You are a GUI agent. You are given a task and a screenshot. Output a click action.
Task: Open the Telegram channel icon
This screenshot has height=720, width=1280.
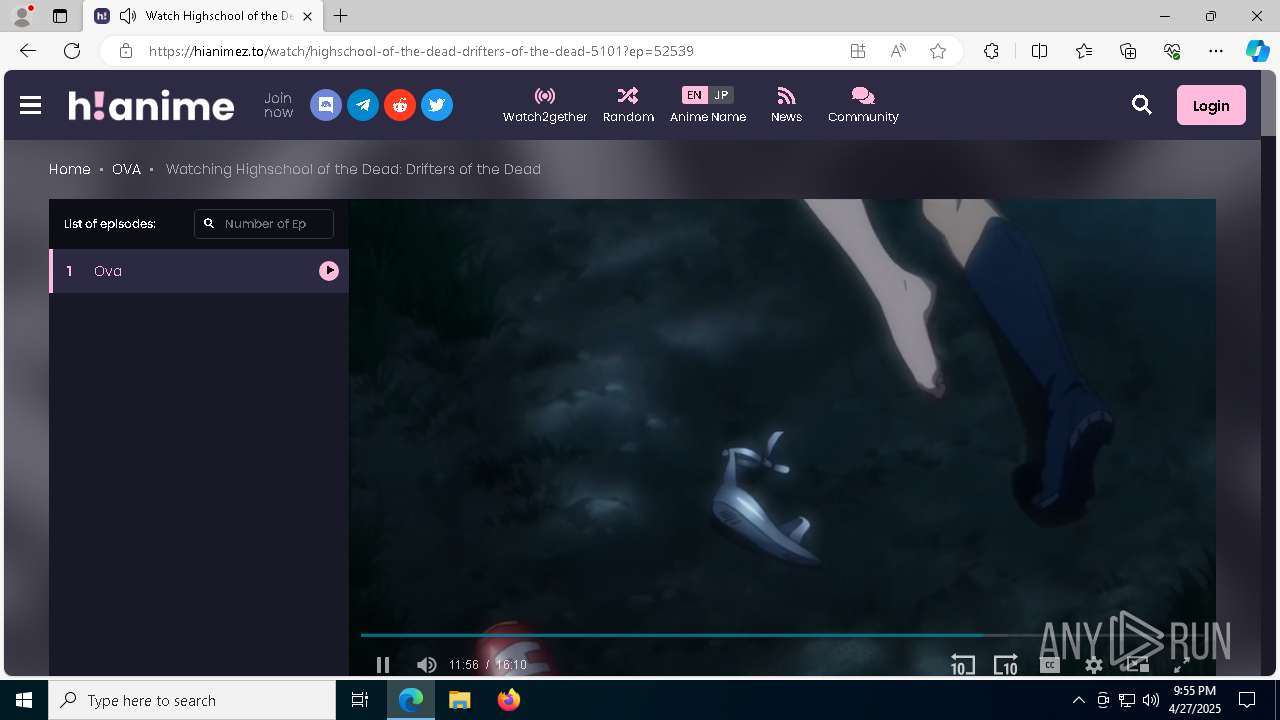(363, 105)
